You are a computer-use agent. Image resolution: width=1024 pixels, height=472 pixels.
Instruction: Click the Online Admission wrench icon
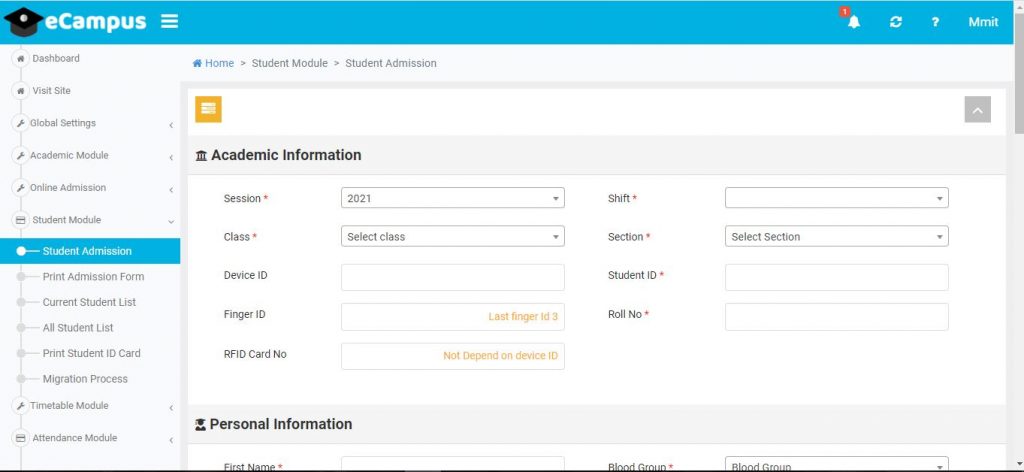tap(21, 187)
